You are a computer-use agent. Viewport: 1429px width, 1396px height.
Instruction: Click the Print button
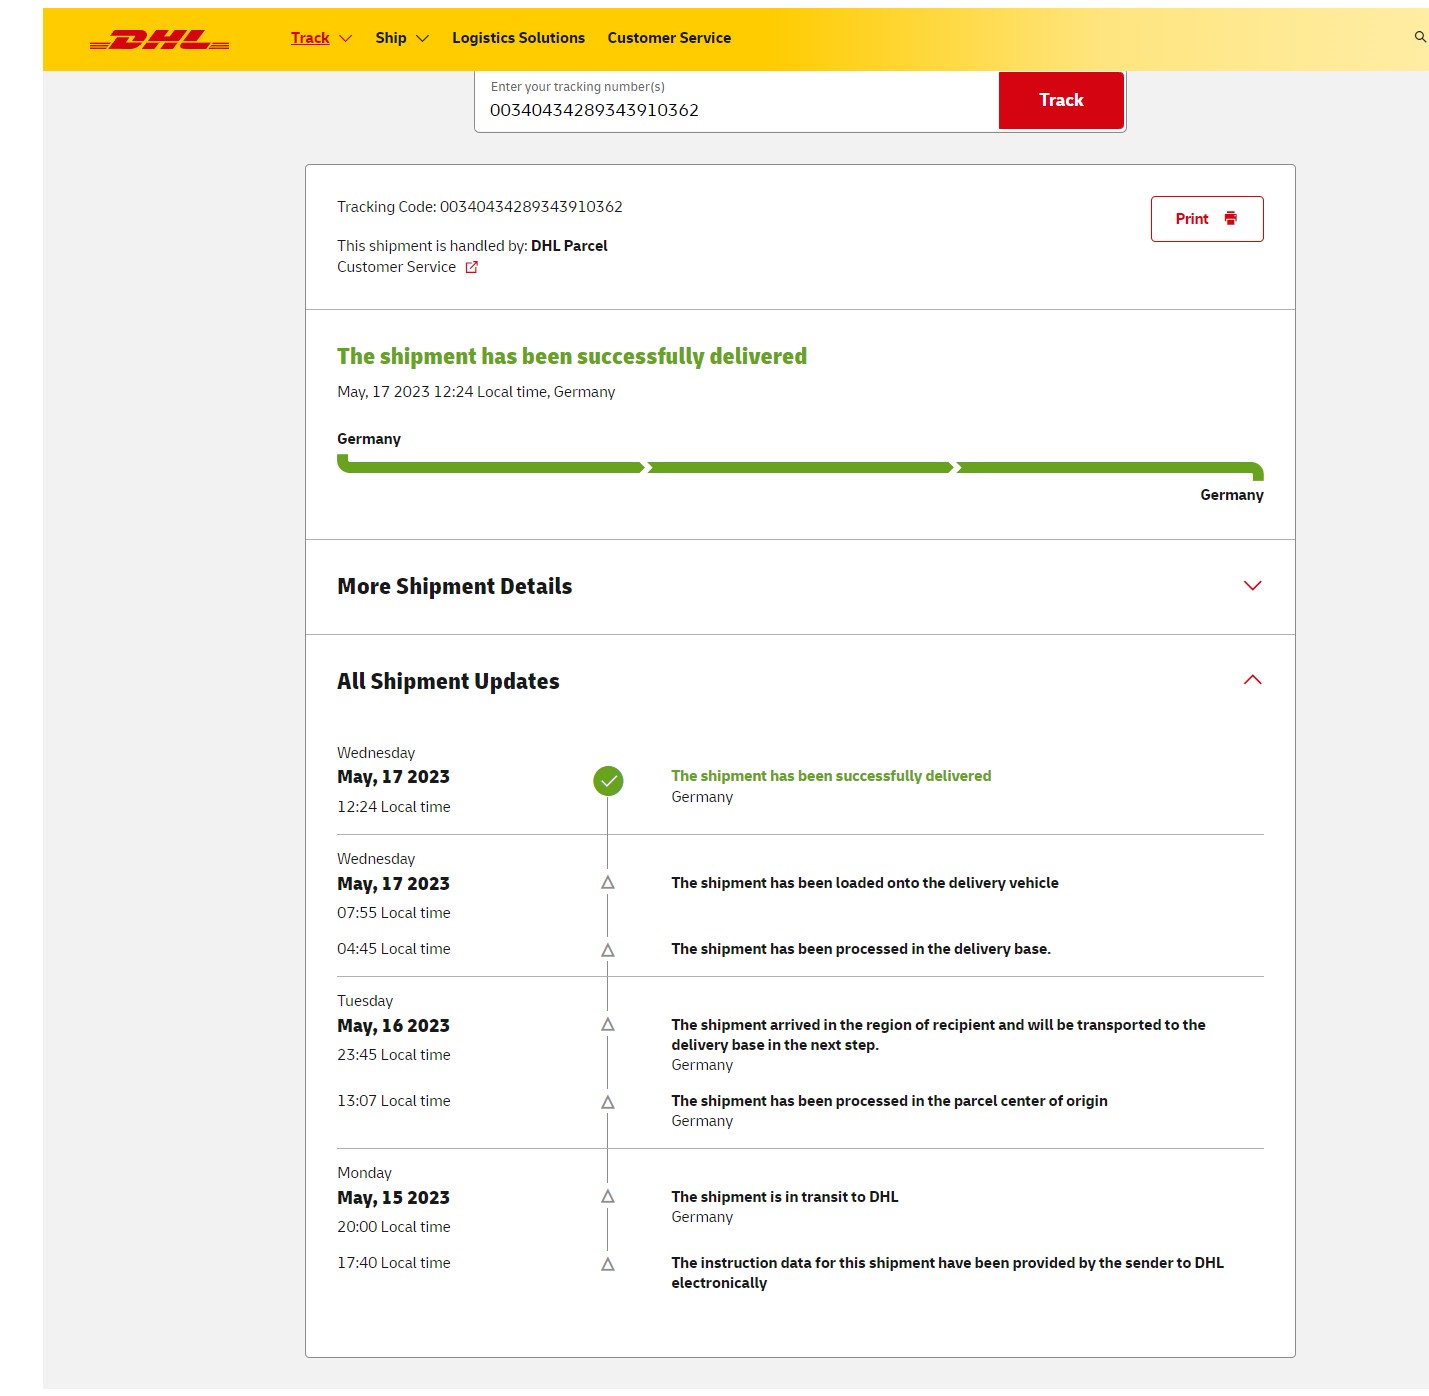pyautogui.click(x=1206, y=219)
